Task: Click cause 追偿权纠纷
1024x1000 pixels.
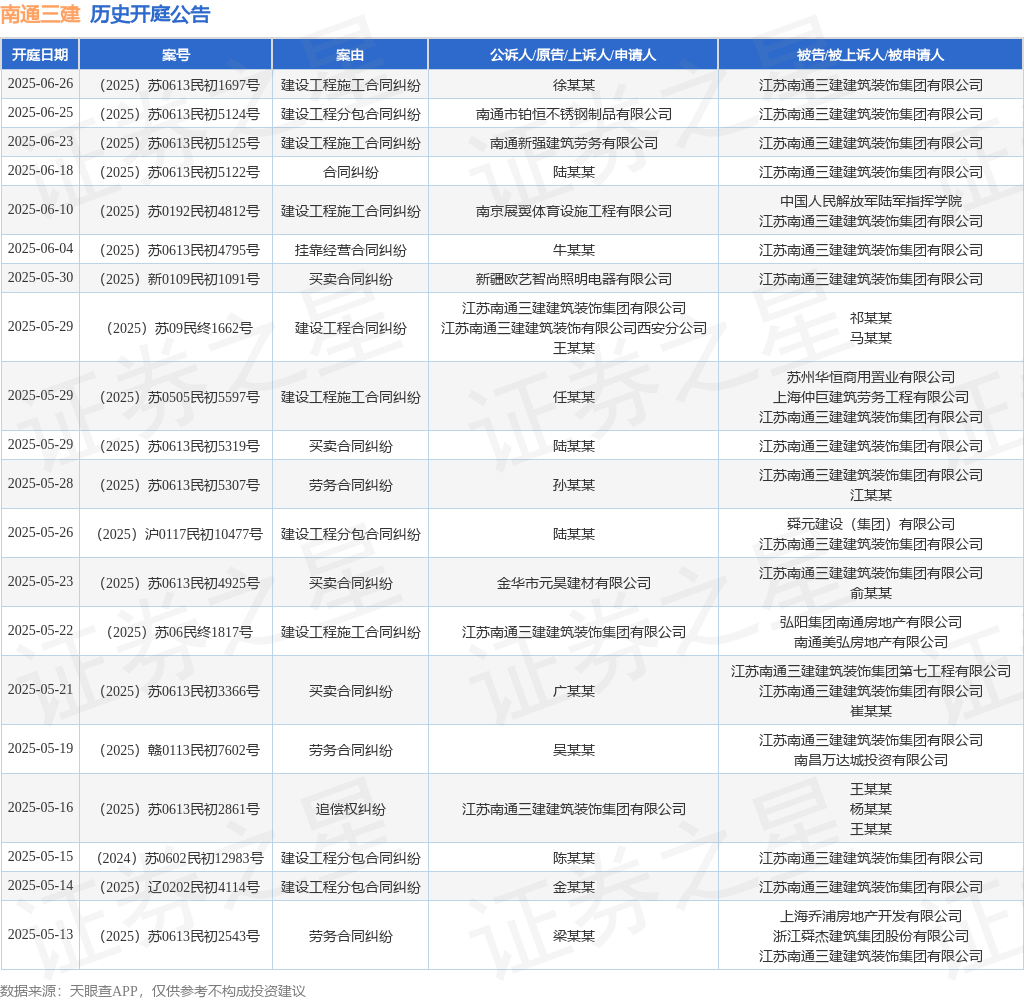Action: point(350,809)
